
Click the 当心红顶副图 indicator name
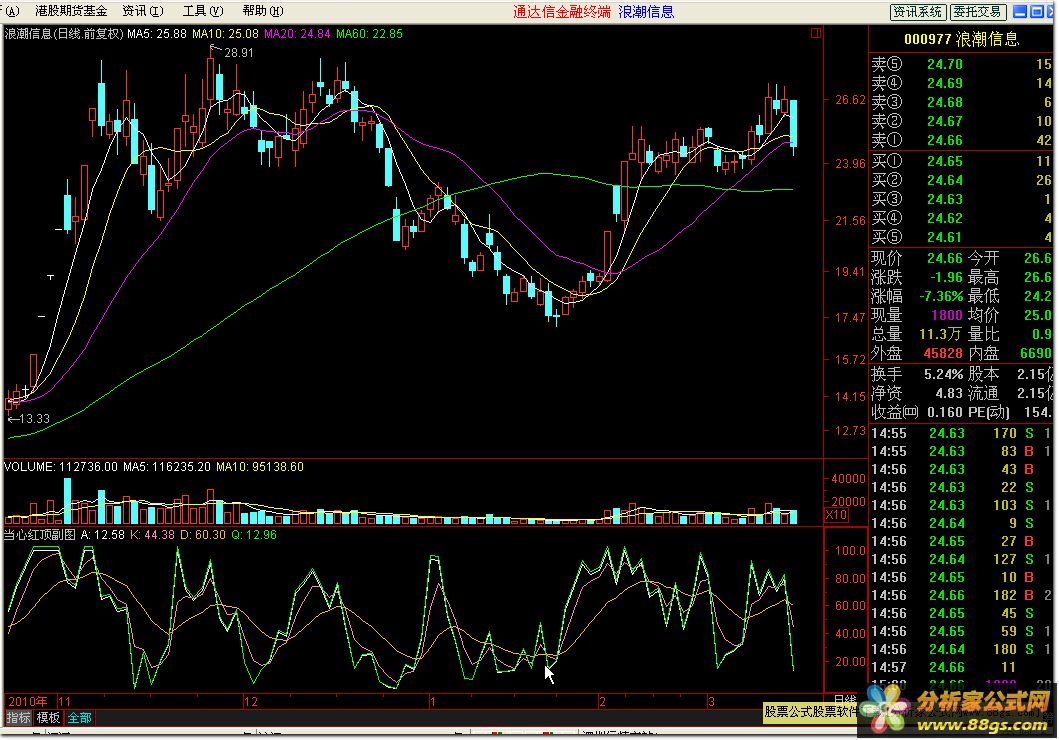click(x=39, y=535)
